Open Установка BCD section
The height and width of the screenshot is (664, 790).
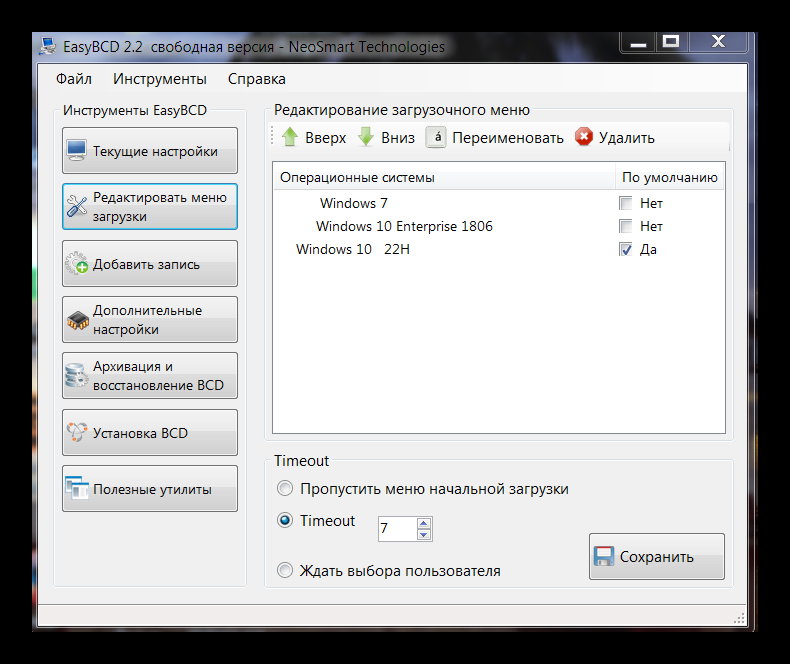coord(150,432)
